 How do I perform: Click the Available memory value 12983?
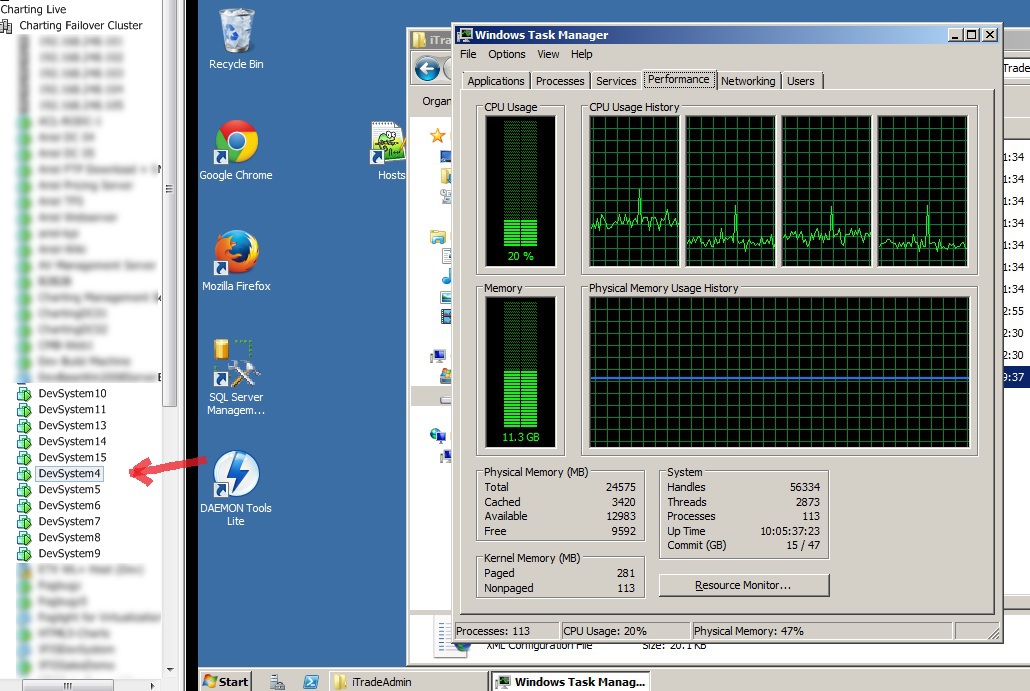[x=620, y=516]
